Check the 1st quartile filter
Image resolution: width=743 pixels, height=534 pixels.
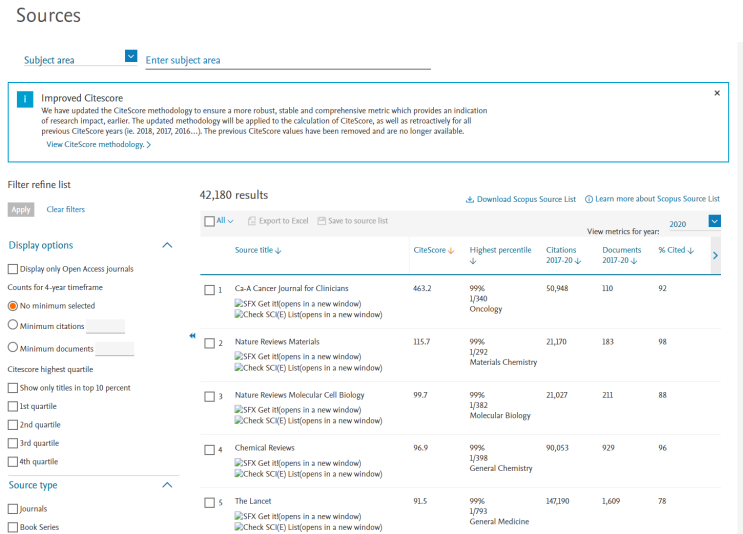click(13, 407)
